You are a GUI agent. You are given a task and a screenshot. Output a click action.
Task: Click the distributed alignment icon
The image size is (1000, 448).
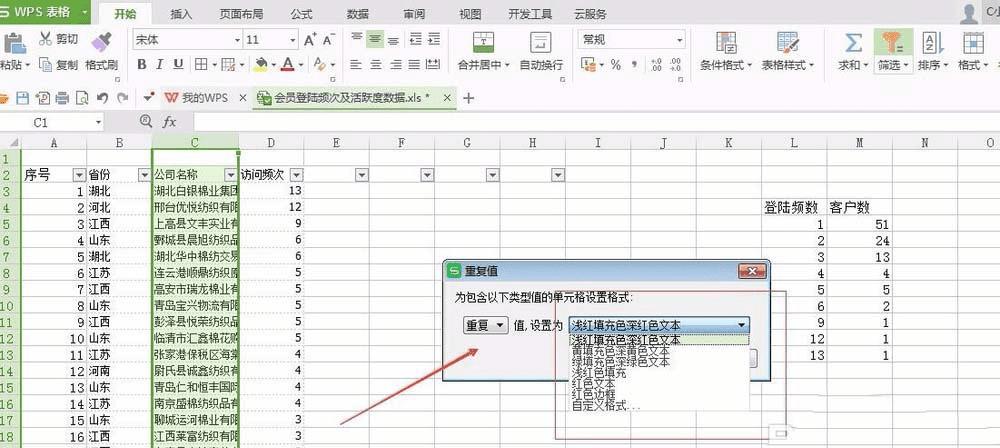[x=434, y=64]
